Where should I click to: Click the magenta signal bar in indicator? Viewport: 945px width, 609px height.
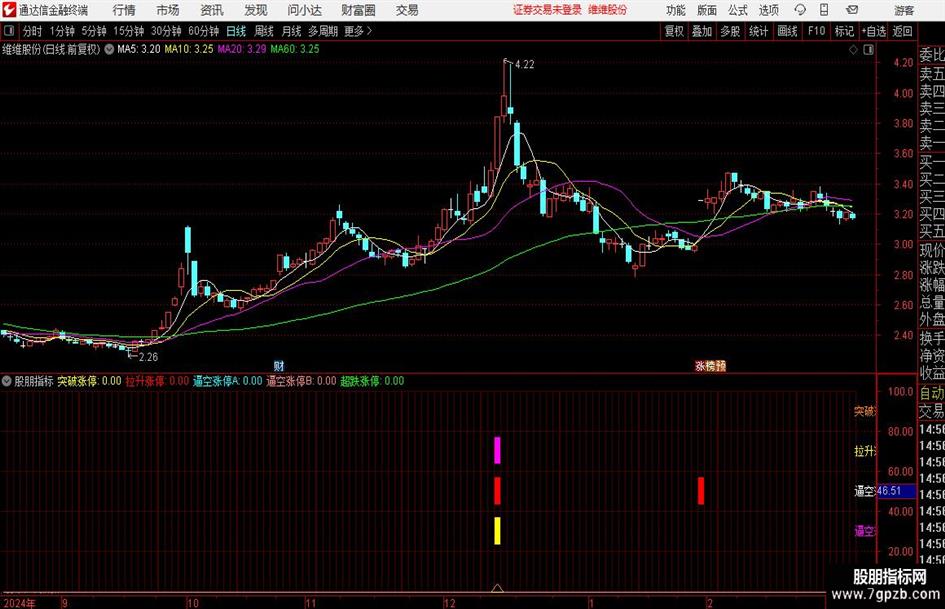tap(497, 450)
